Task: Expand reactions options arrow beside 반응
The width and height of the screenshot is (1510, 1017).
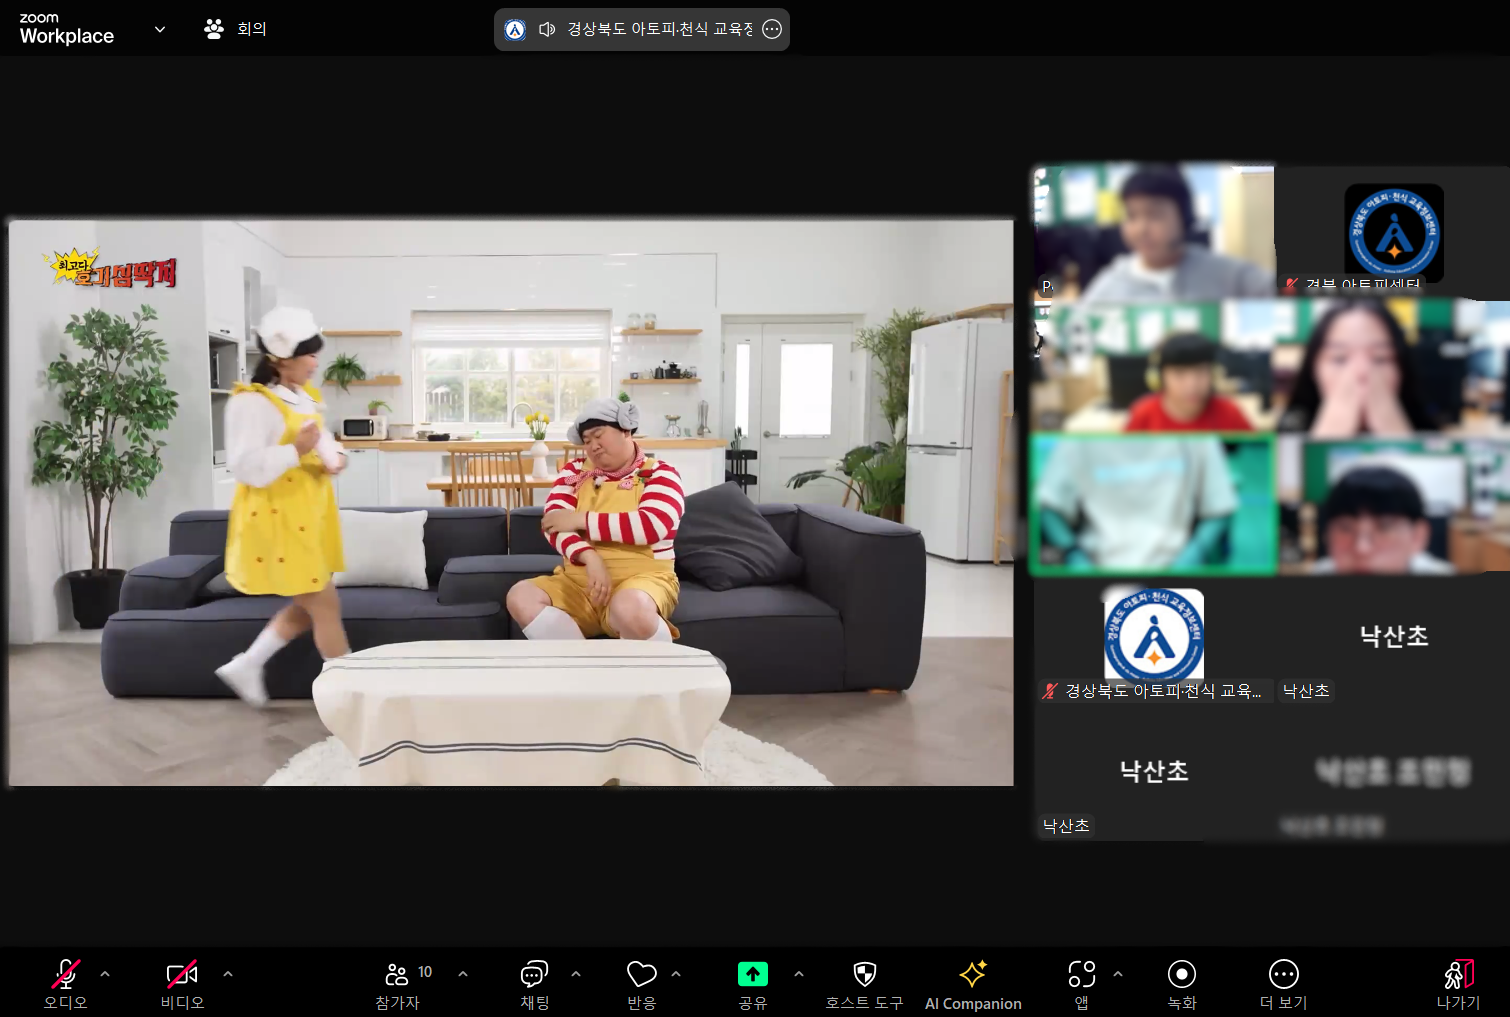Action: (x=676, y=973)
